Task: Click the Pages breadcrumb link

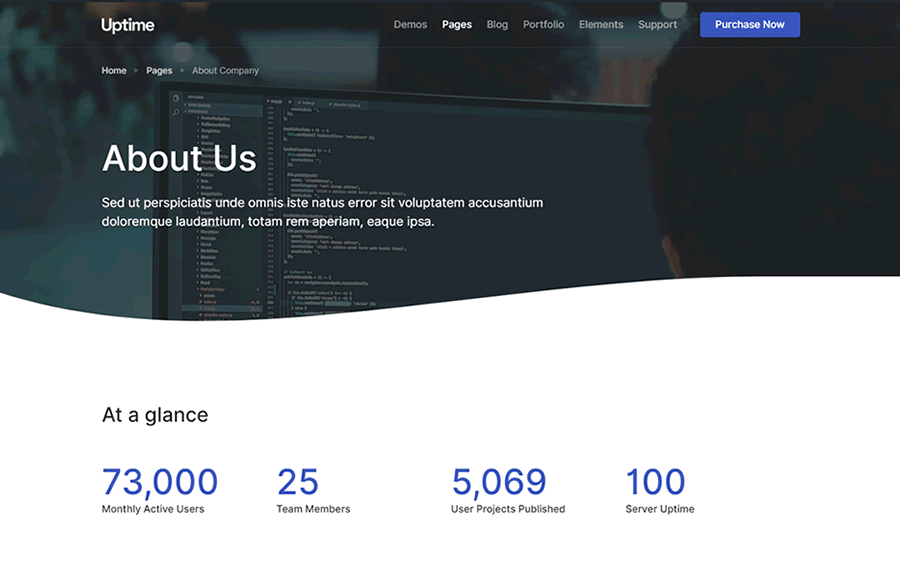Action: click(x=159, y=71)
